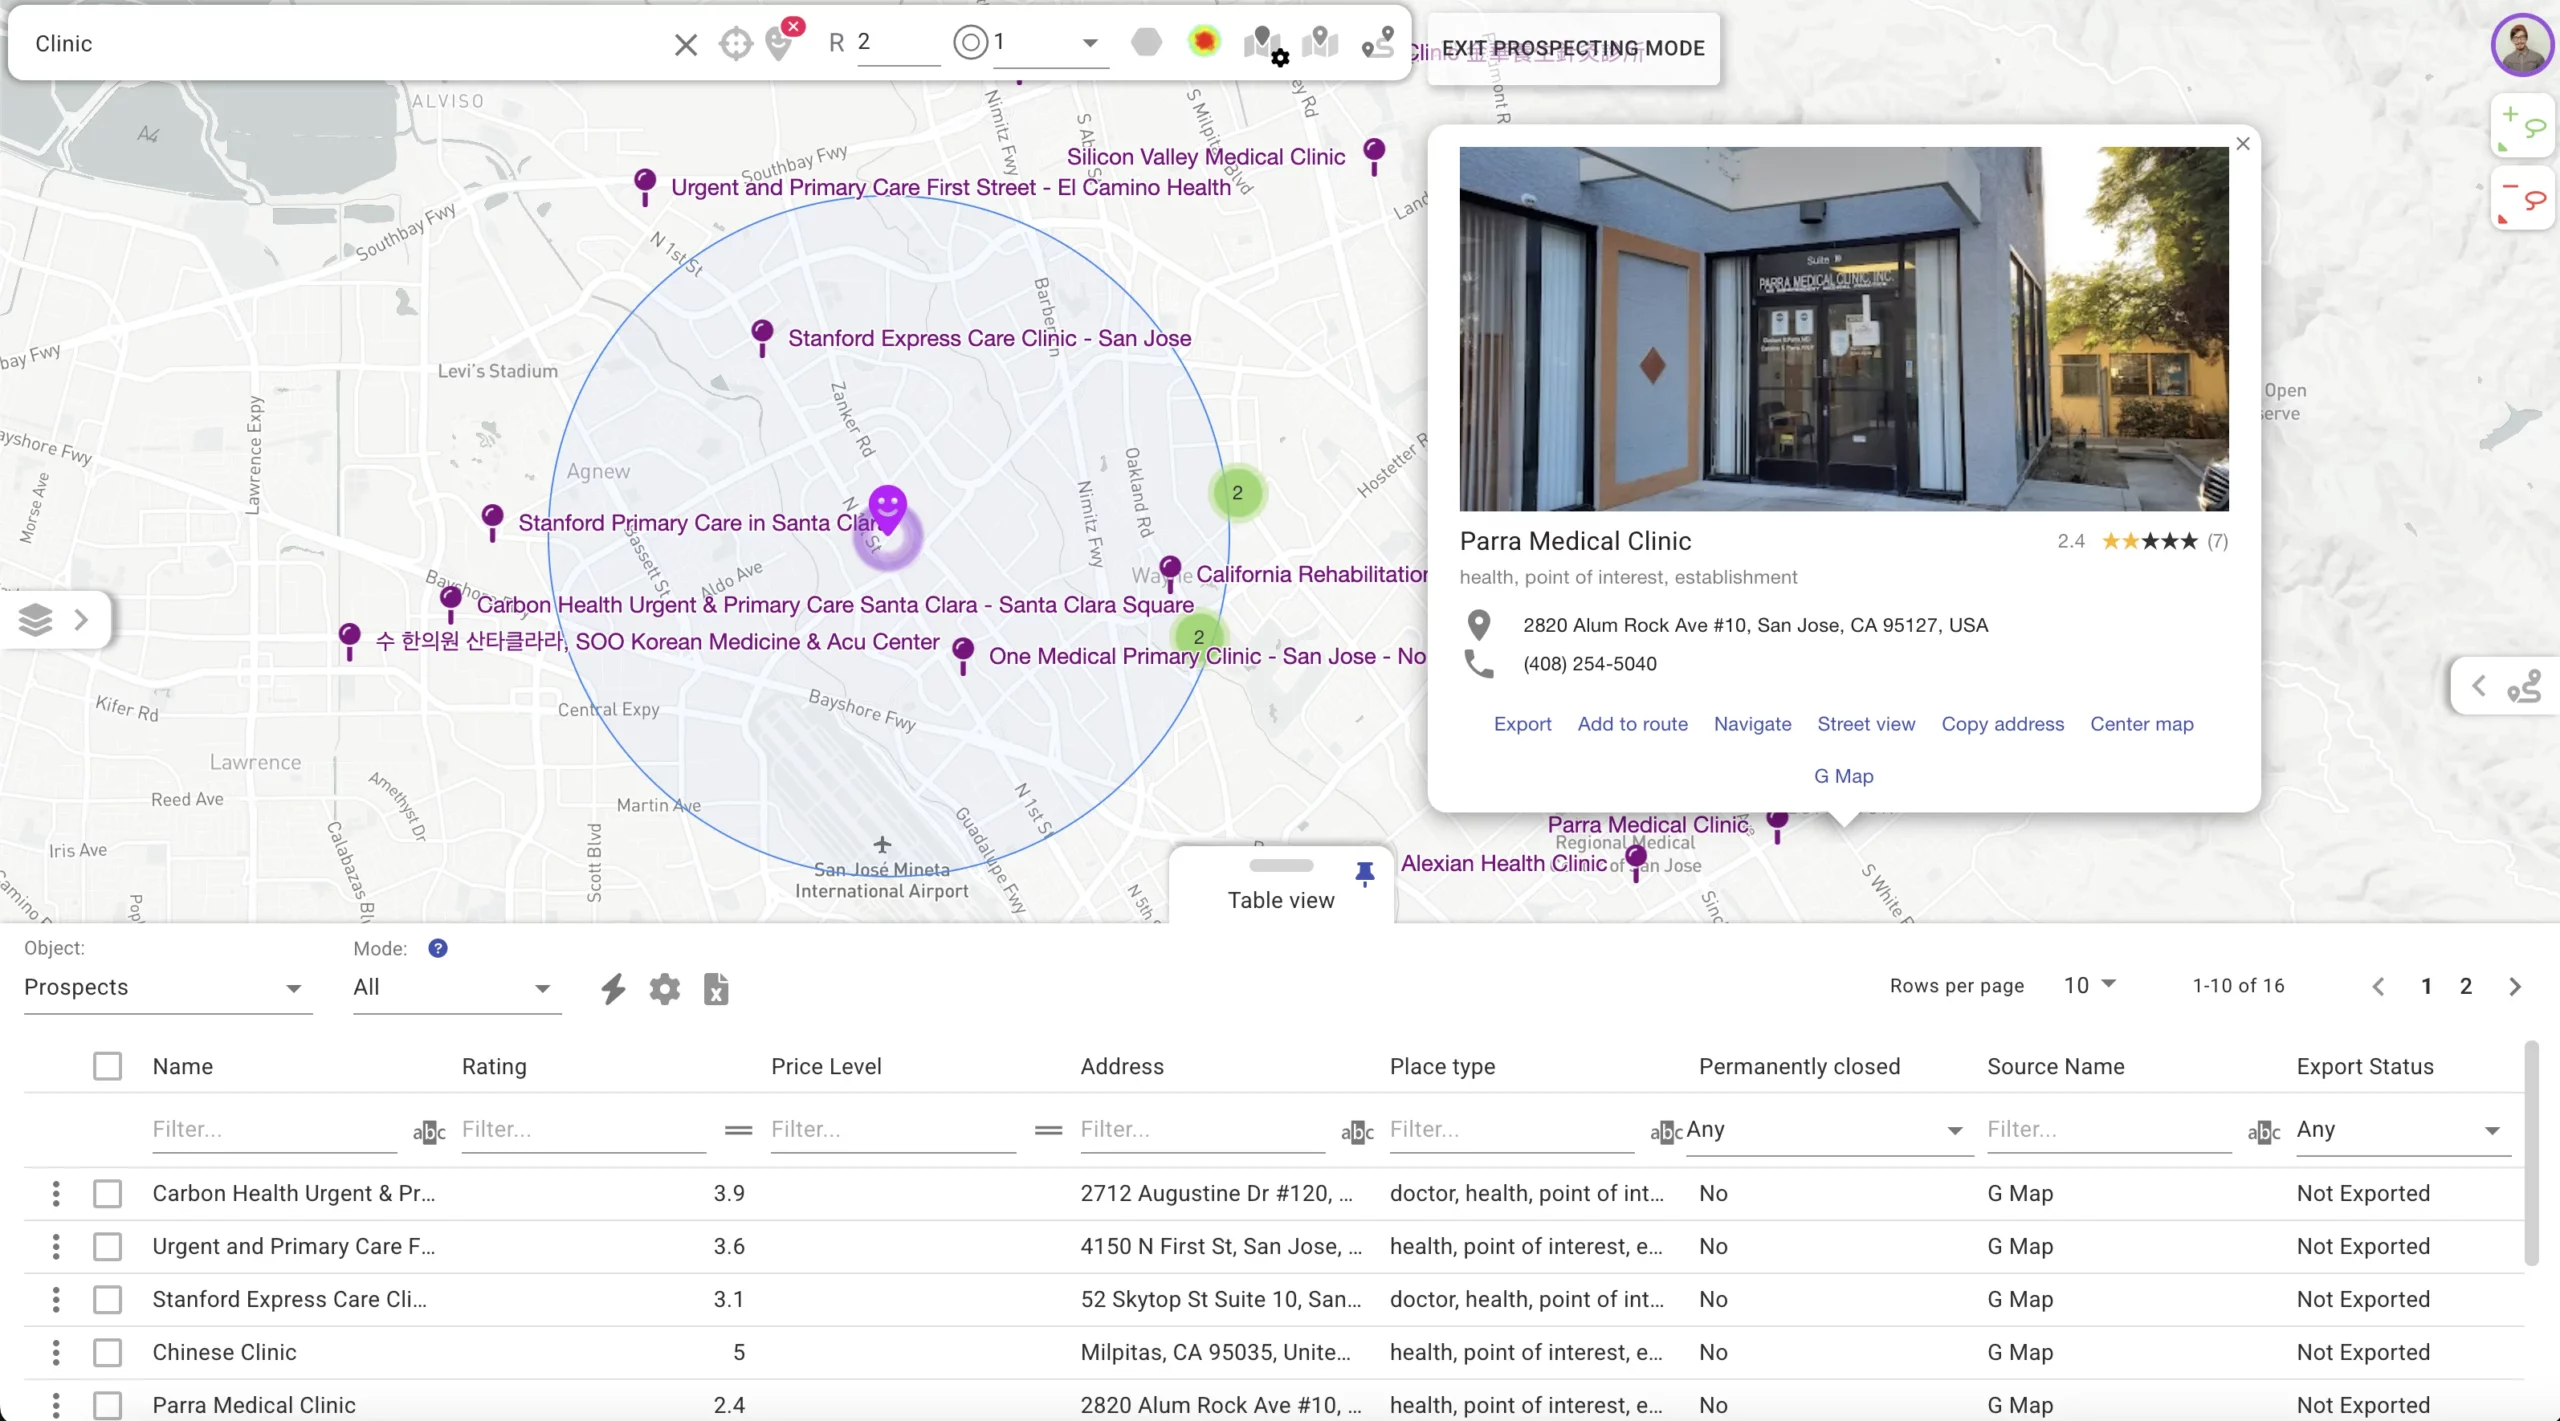Click the Parra Medical Clinic photo thumbnail
Screen dimensions: 2560x1421
tap(1843, 329)
